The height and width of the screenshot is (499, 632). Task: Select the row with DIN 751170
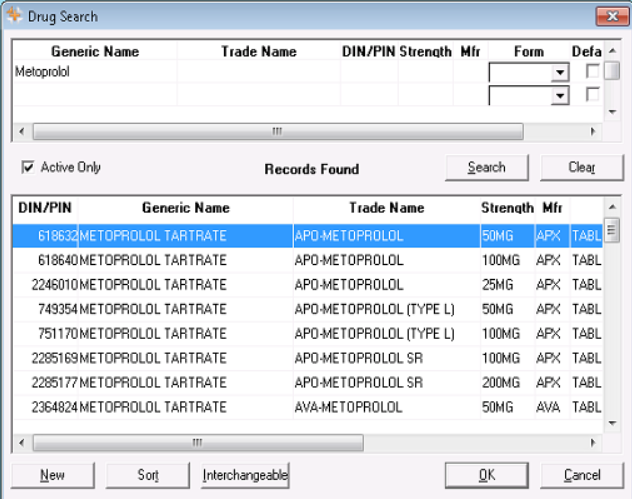[x=308, y=334]
